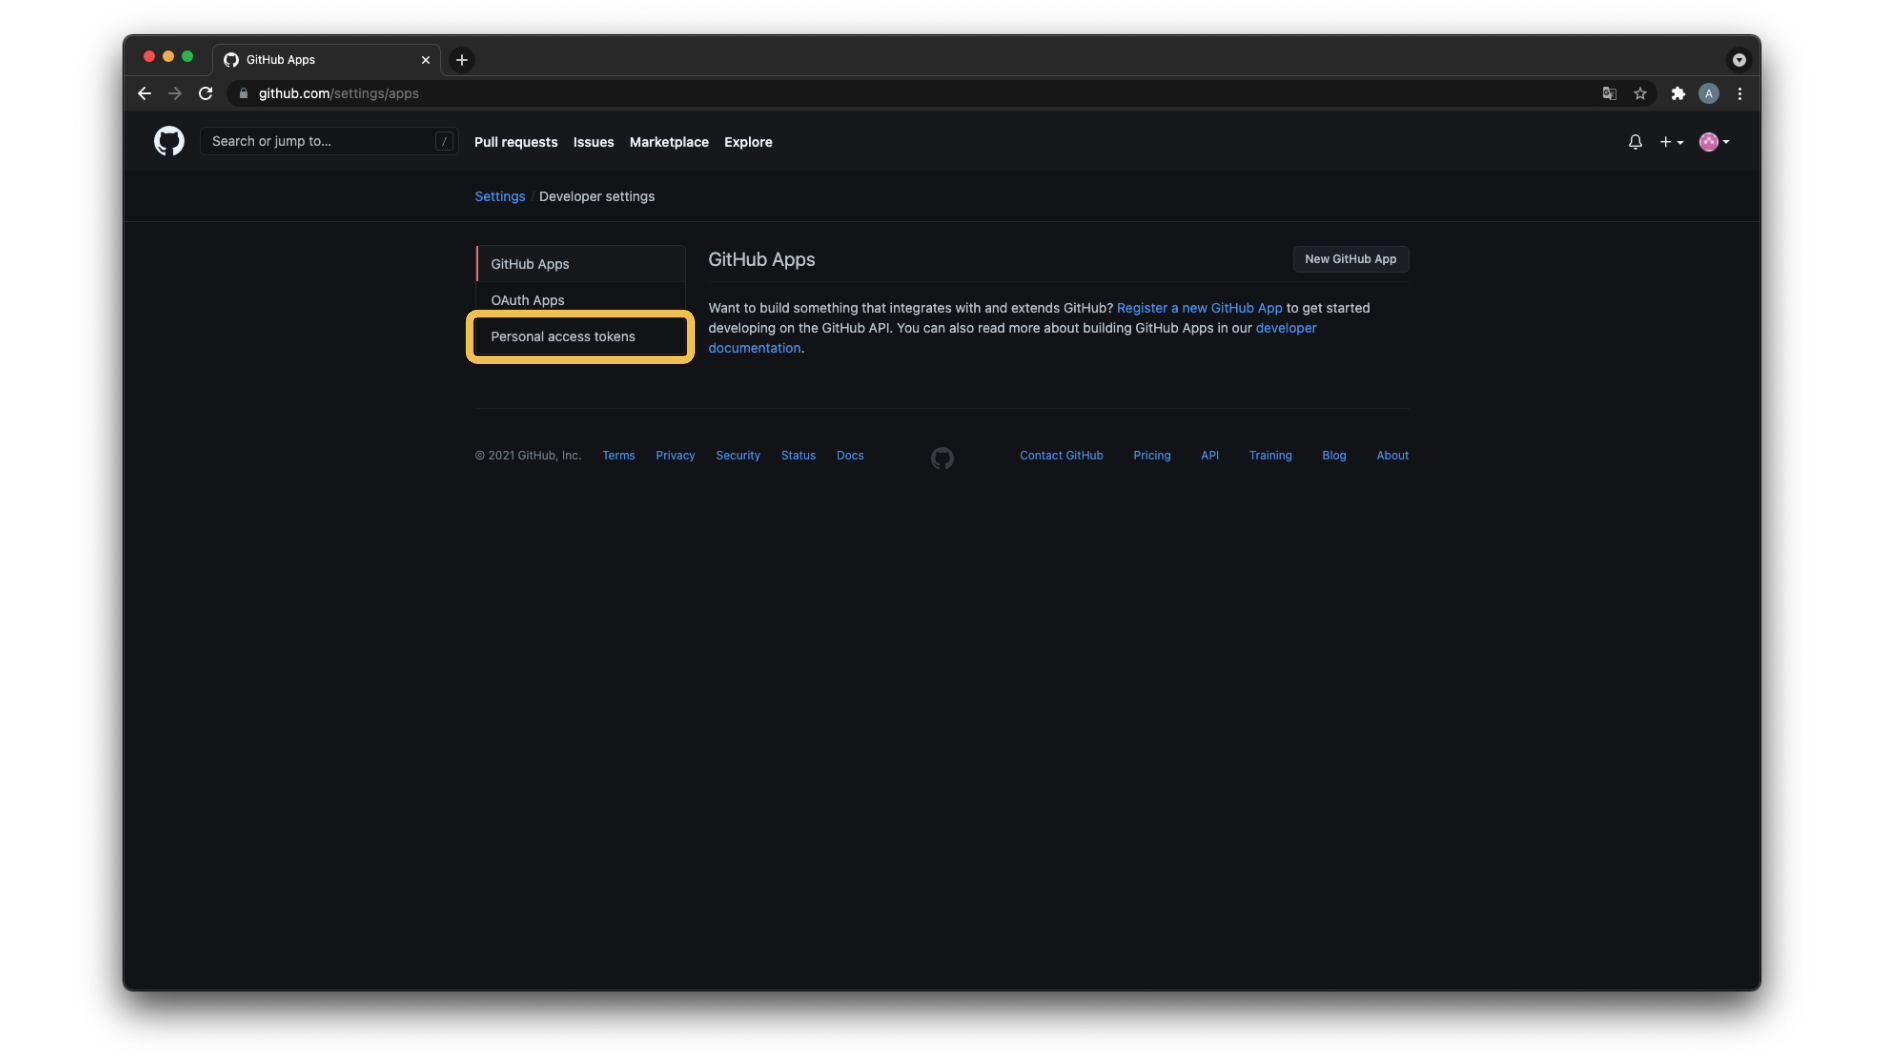Open the Blog footer link
The image size is (1885, 1061).
click(x=1334, y=455)
